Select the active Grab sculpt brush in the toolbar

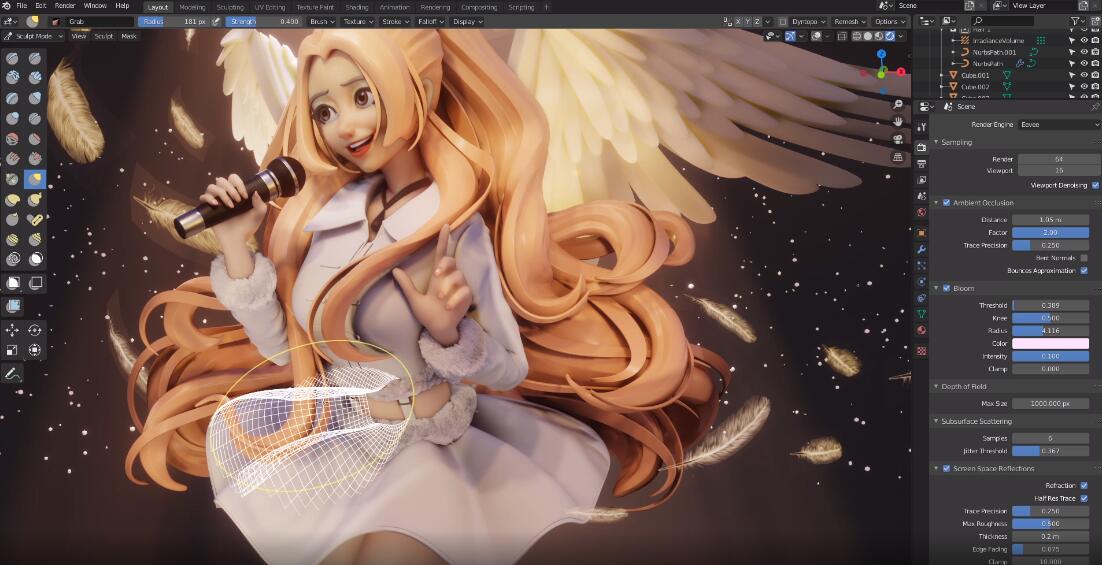(34, 179)
